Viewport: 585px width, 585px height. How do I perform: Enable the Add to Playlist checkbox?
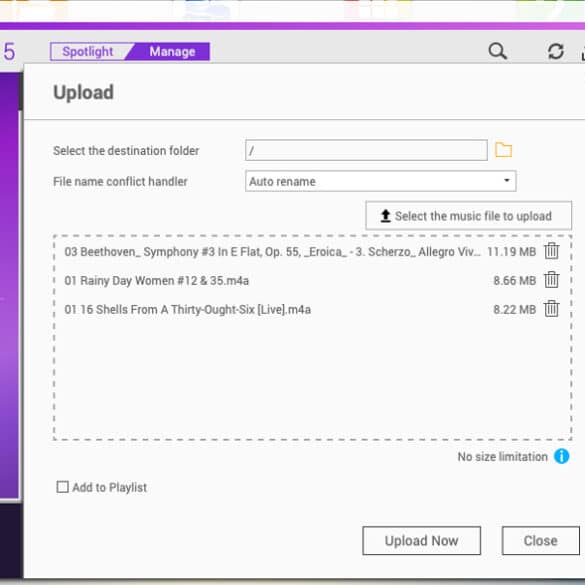pos(62,487)
